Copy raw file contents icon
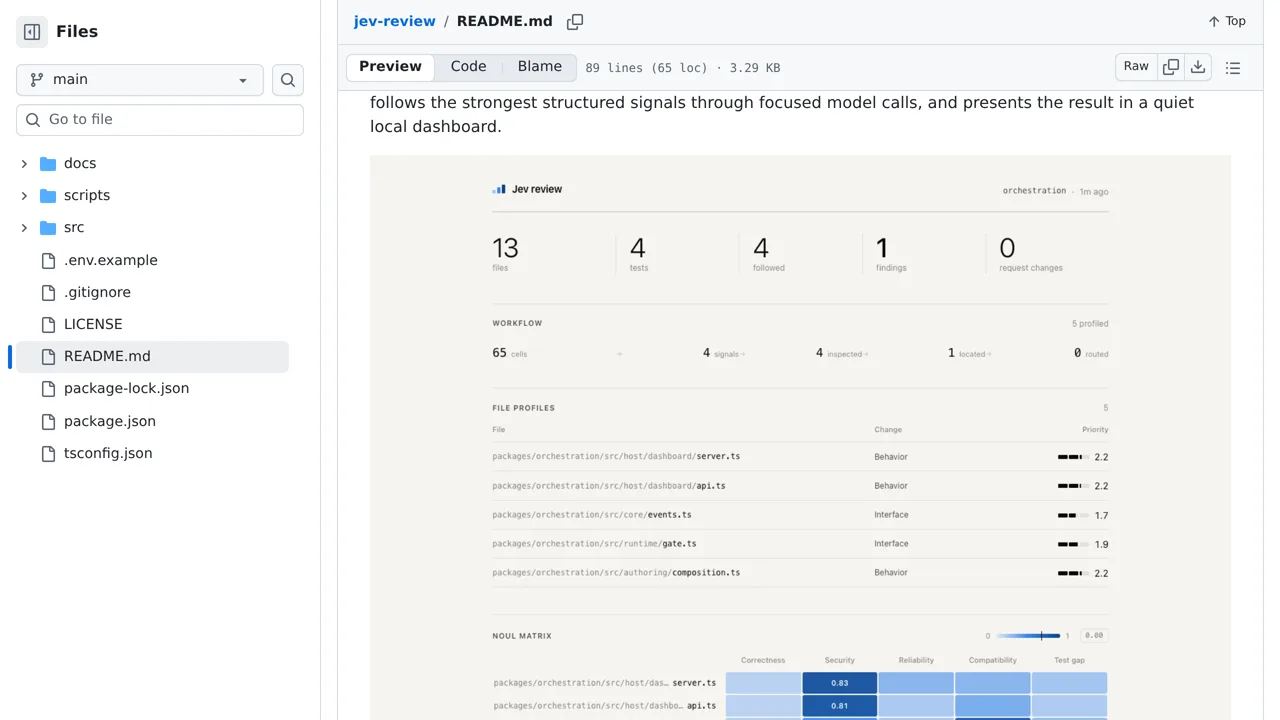The height and width of the screenshot is (720, 1280). pyautogui.click(x=1171, y=67)
